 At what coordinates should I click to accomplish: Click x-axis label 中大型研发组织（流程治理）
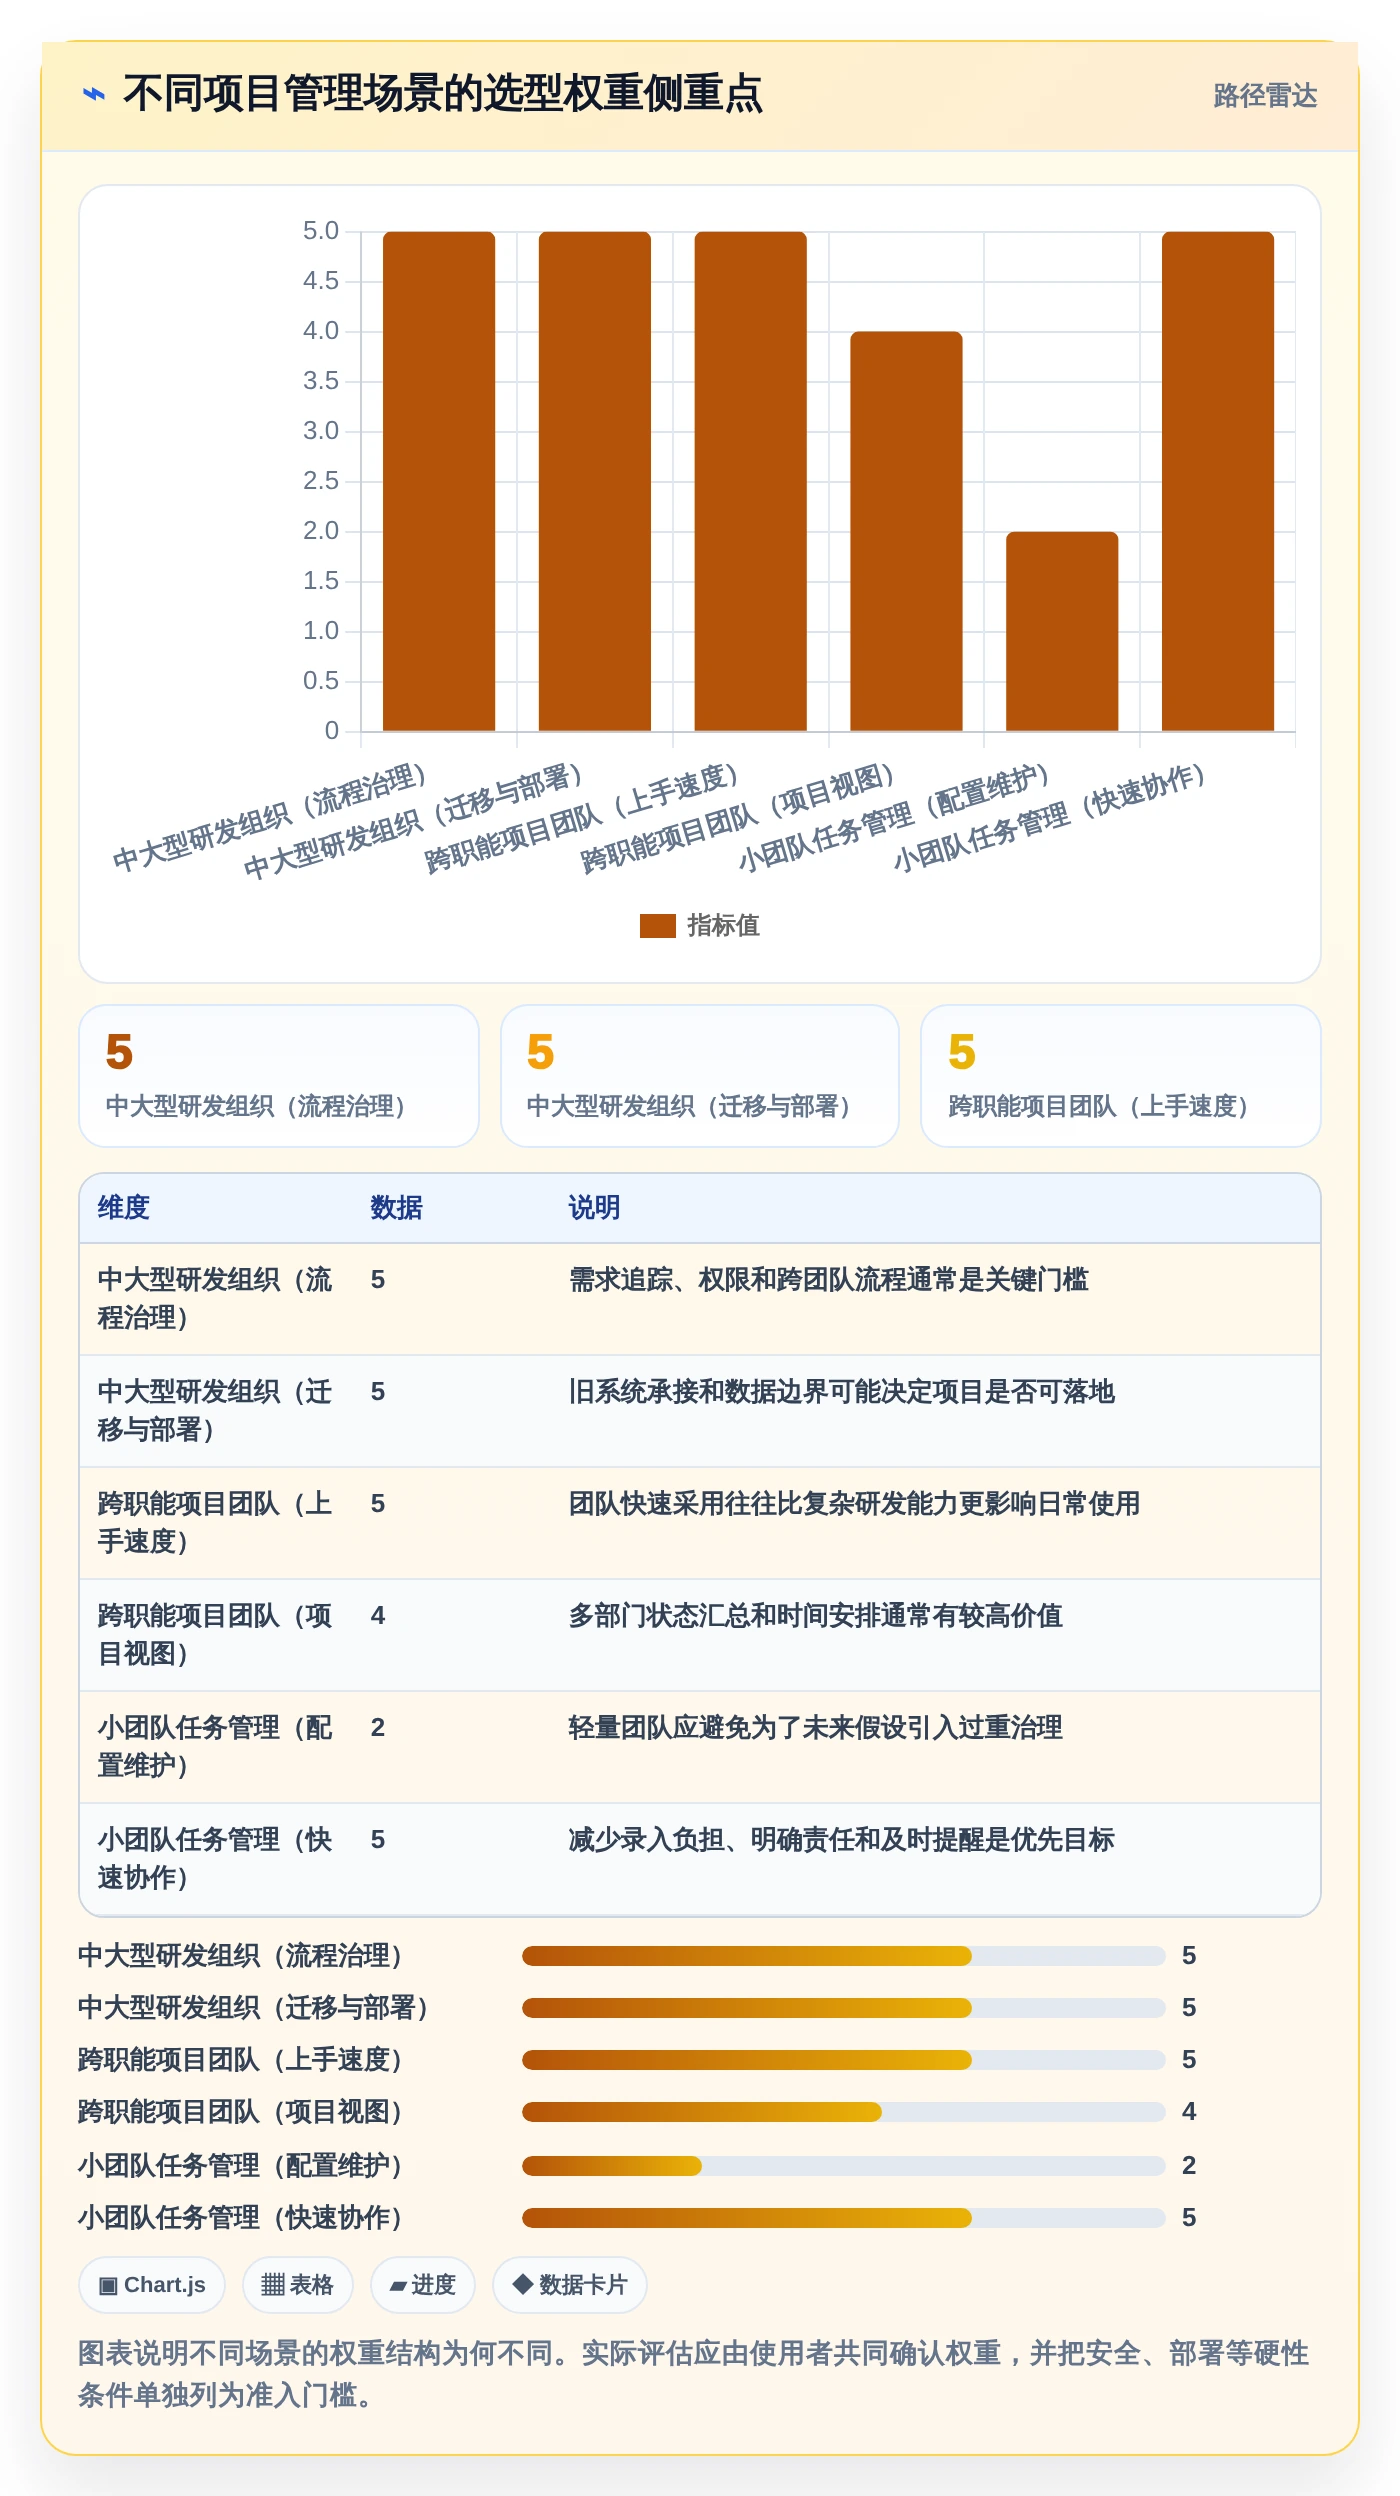[x=270, y=817]
